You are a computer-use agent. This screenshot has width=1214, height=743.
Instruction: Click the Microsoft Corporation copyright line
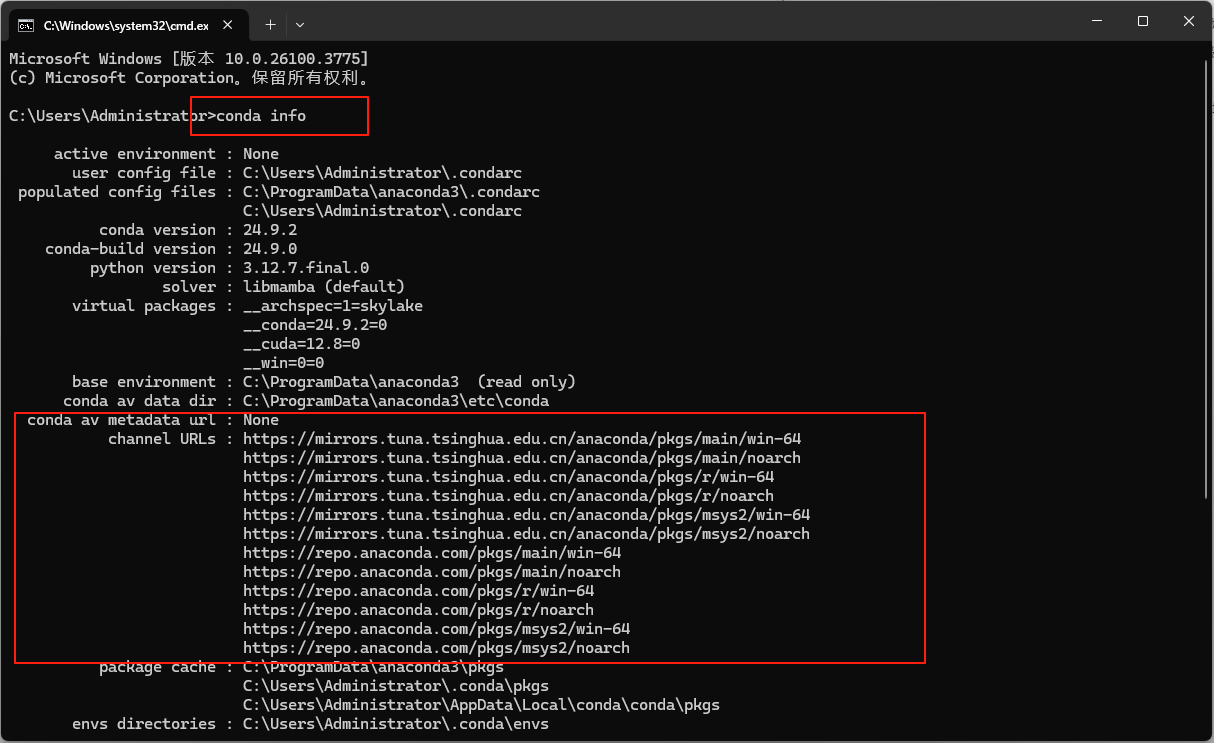[x=189, y=78]
